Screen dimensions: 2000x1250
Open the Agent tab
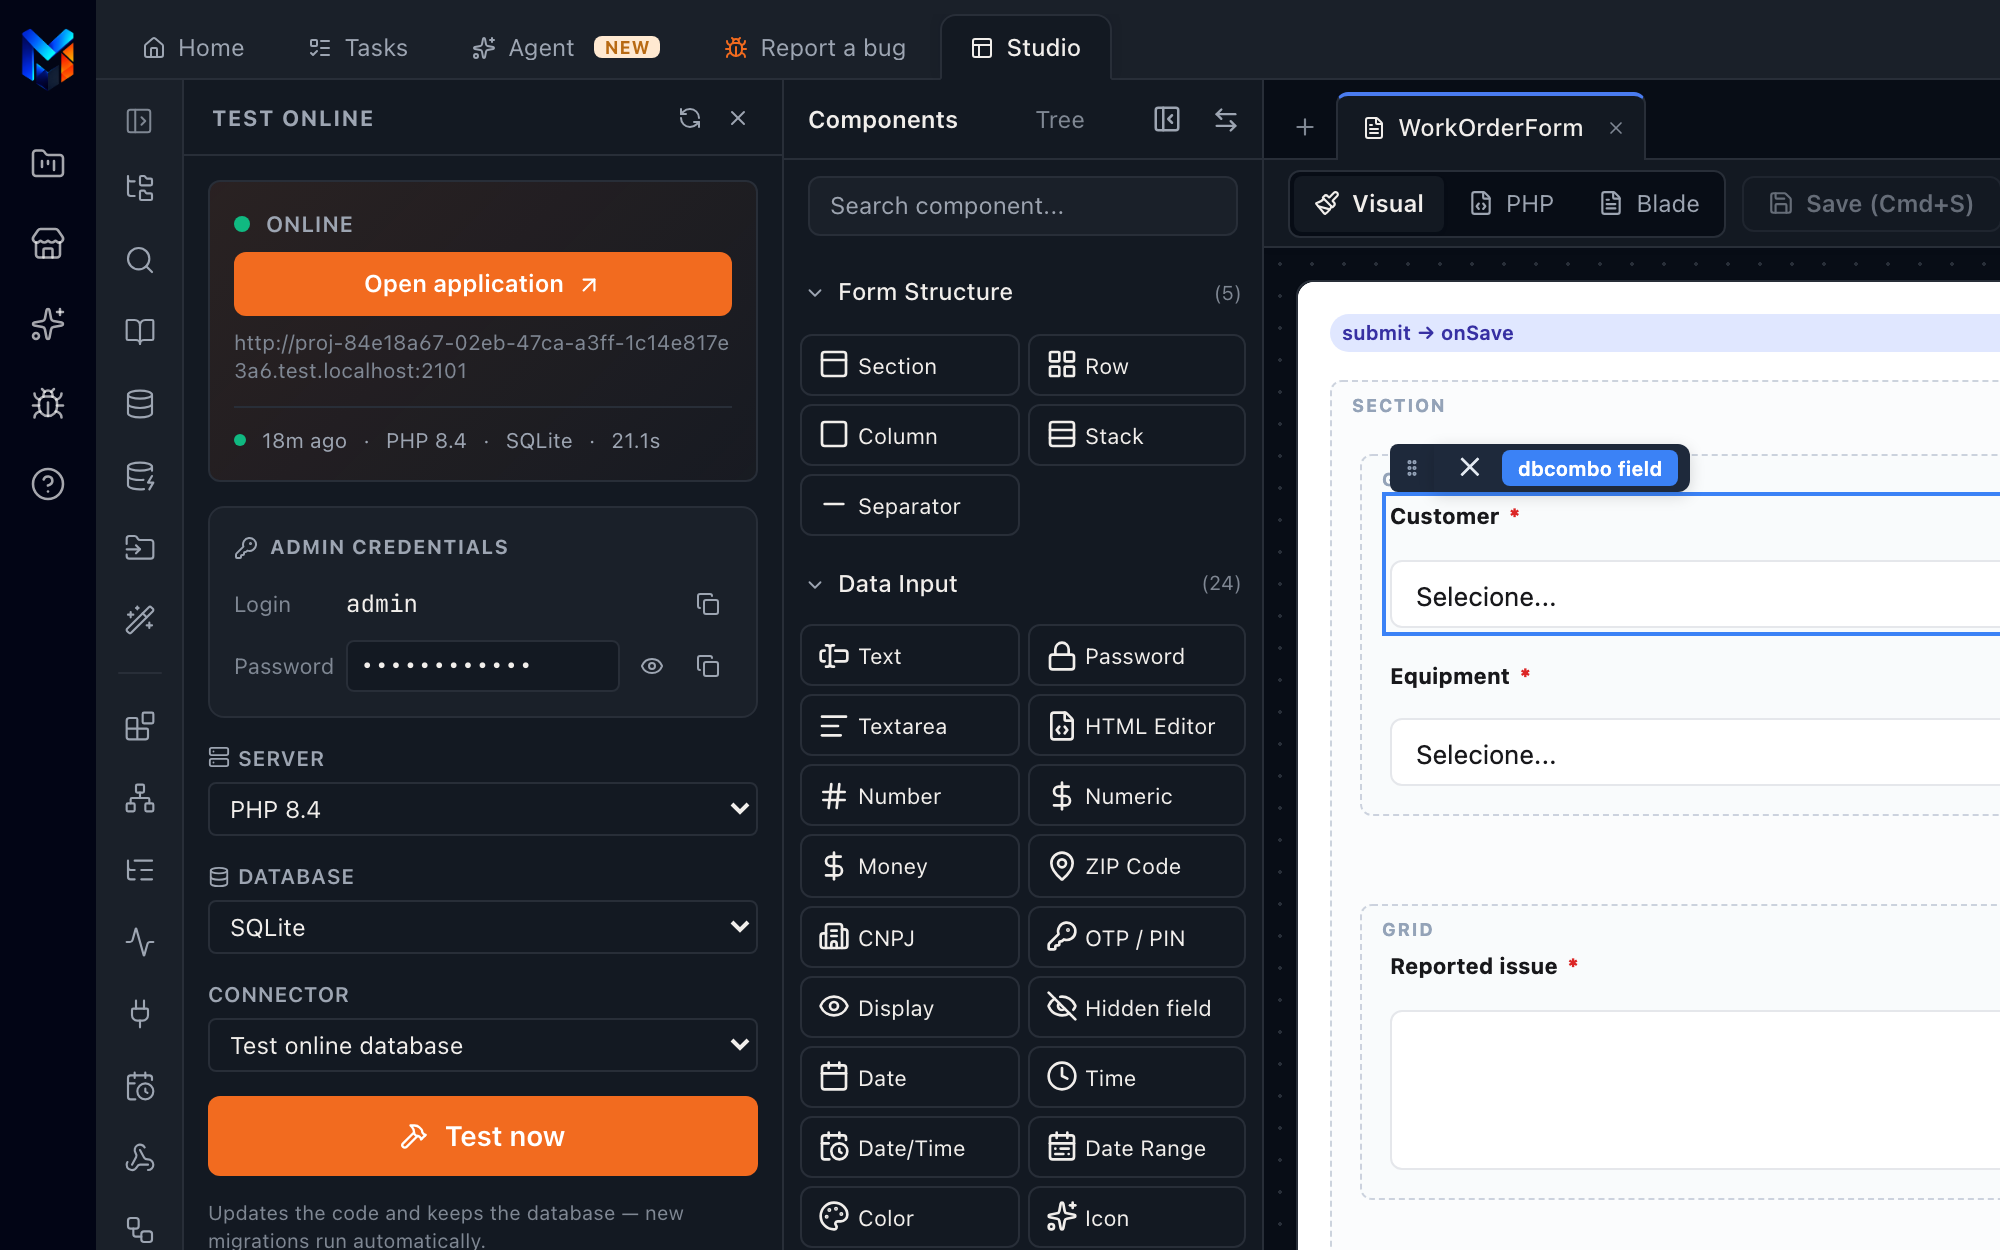coord(565,48)
